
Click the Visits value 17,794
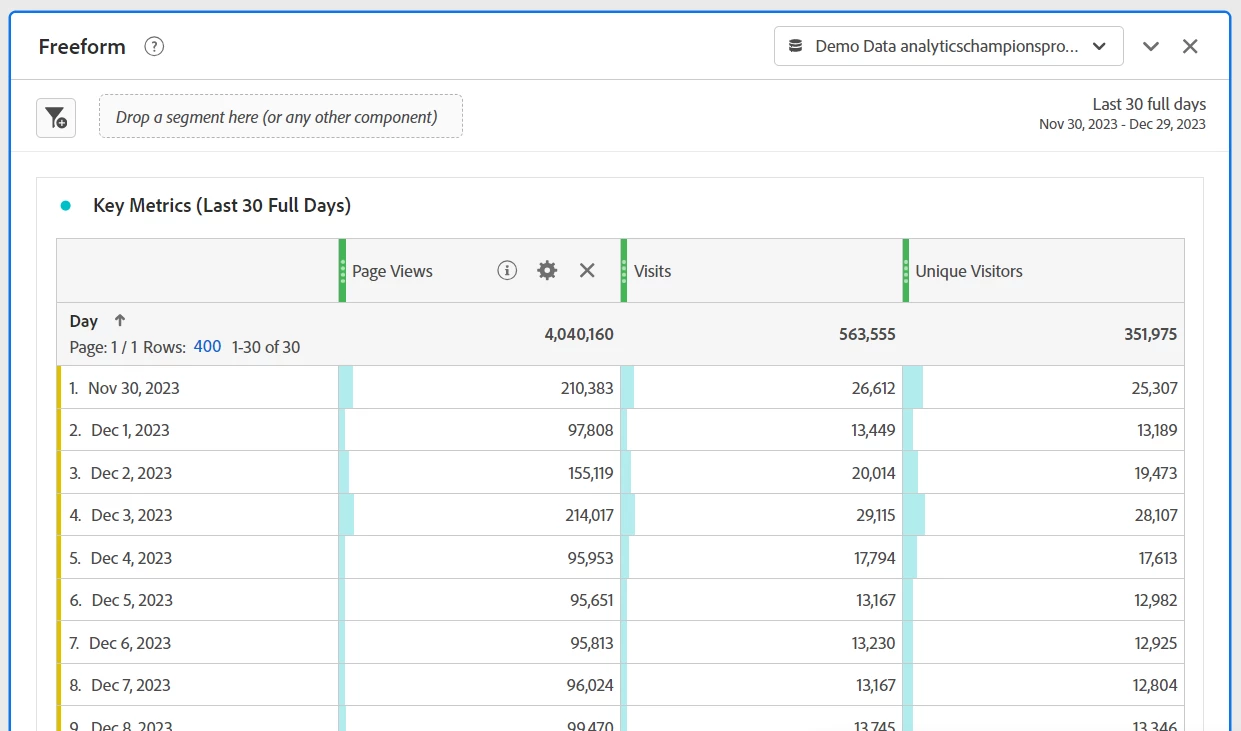(x=875, y=558)
